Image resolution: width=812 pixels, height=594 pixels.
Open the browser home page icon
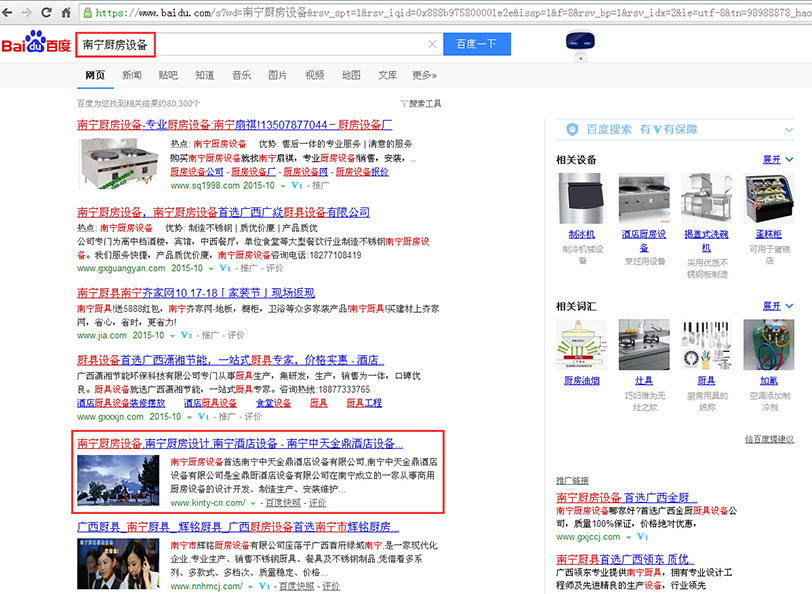(66, 12)
